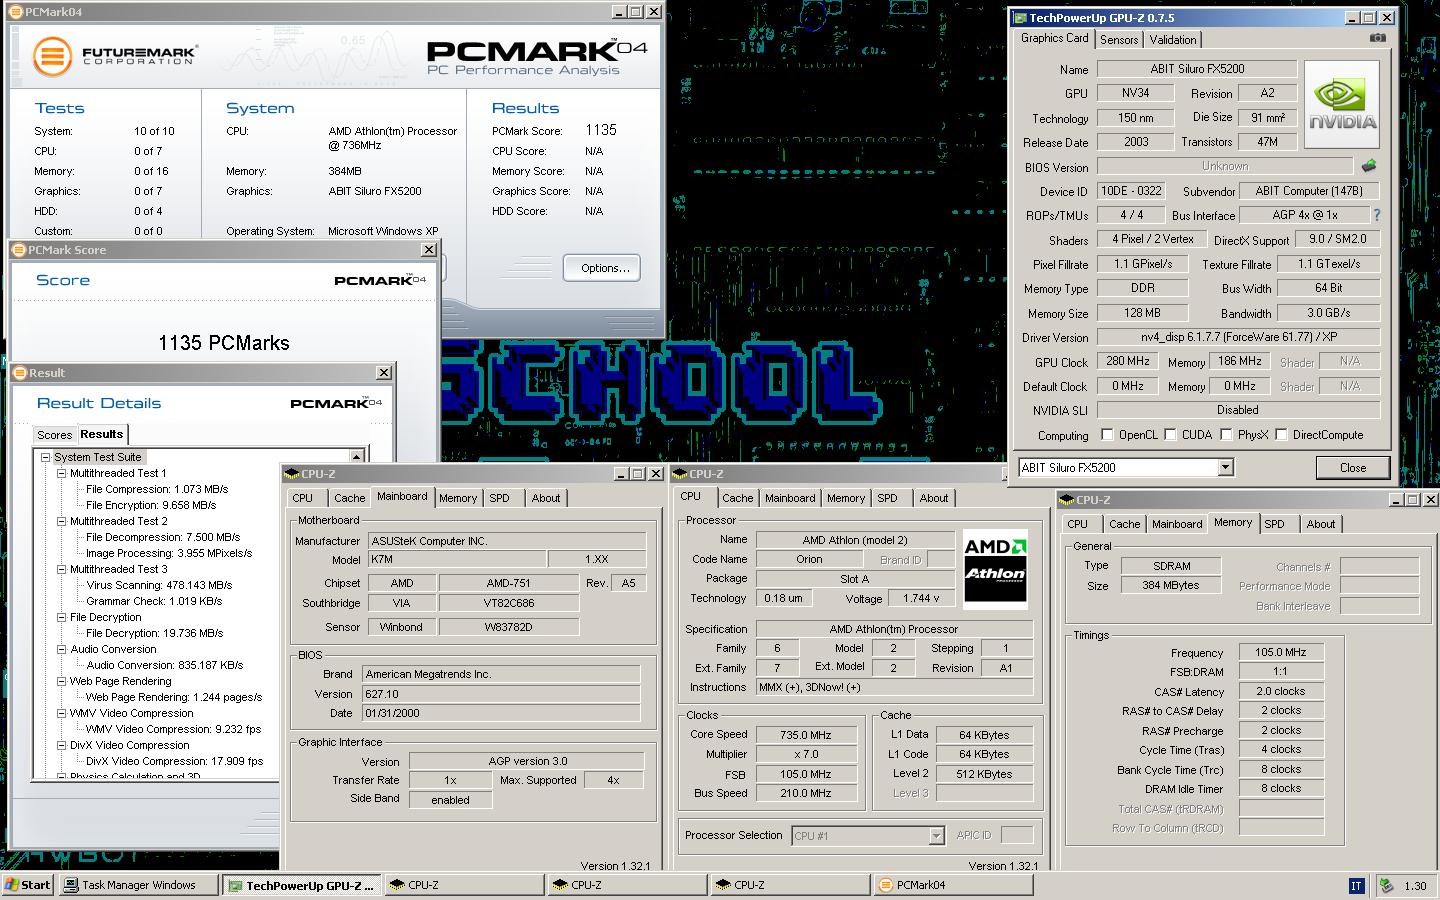Click the Futuremark orange logo in PCMark04
This screenshot has height=900, width=1440.
[x=53, y=56]
